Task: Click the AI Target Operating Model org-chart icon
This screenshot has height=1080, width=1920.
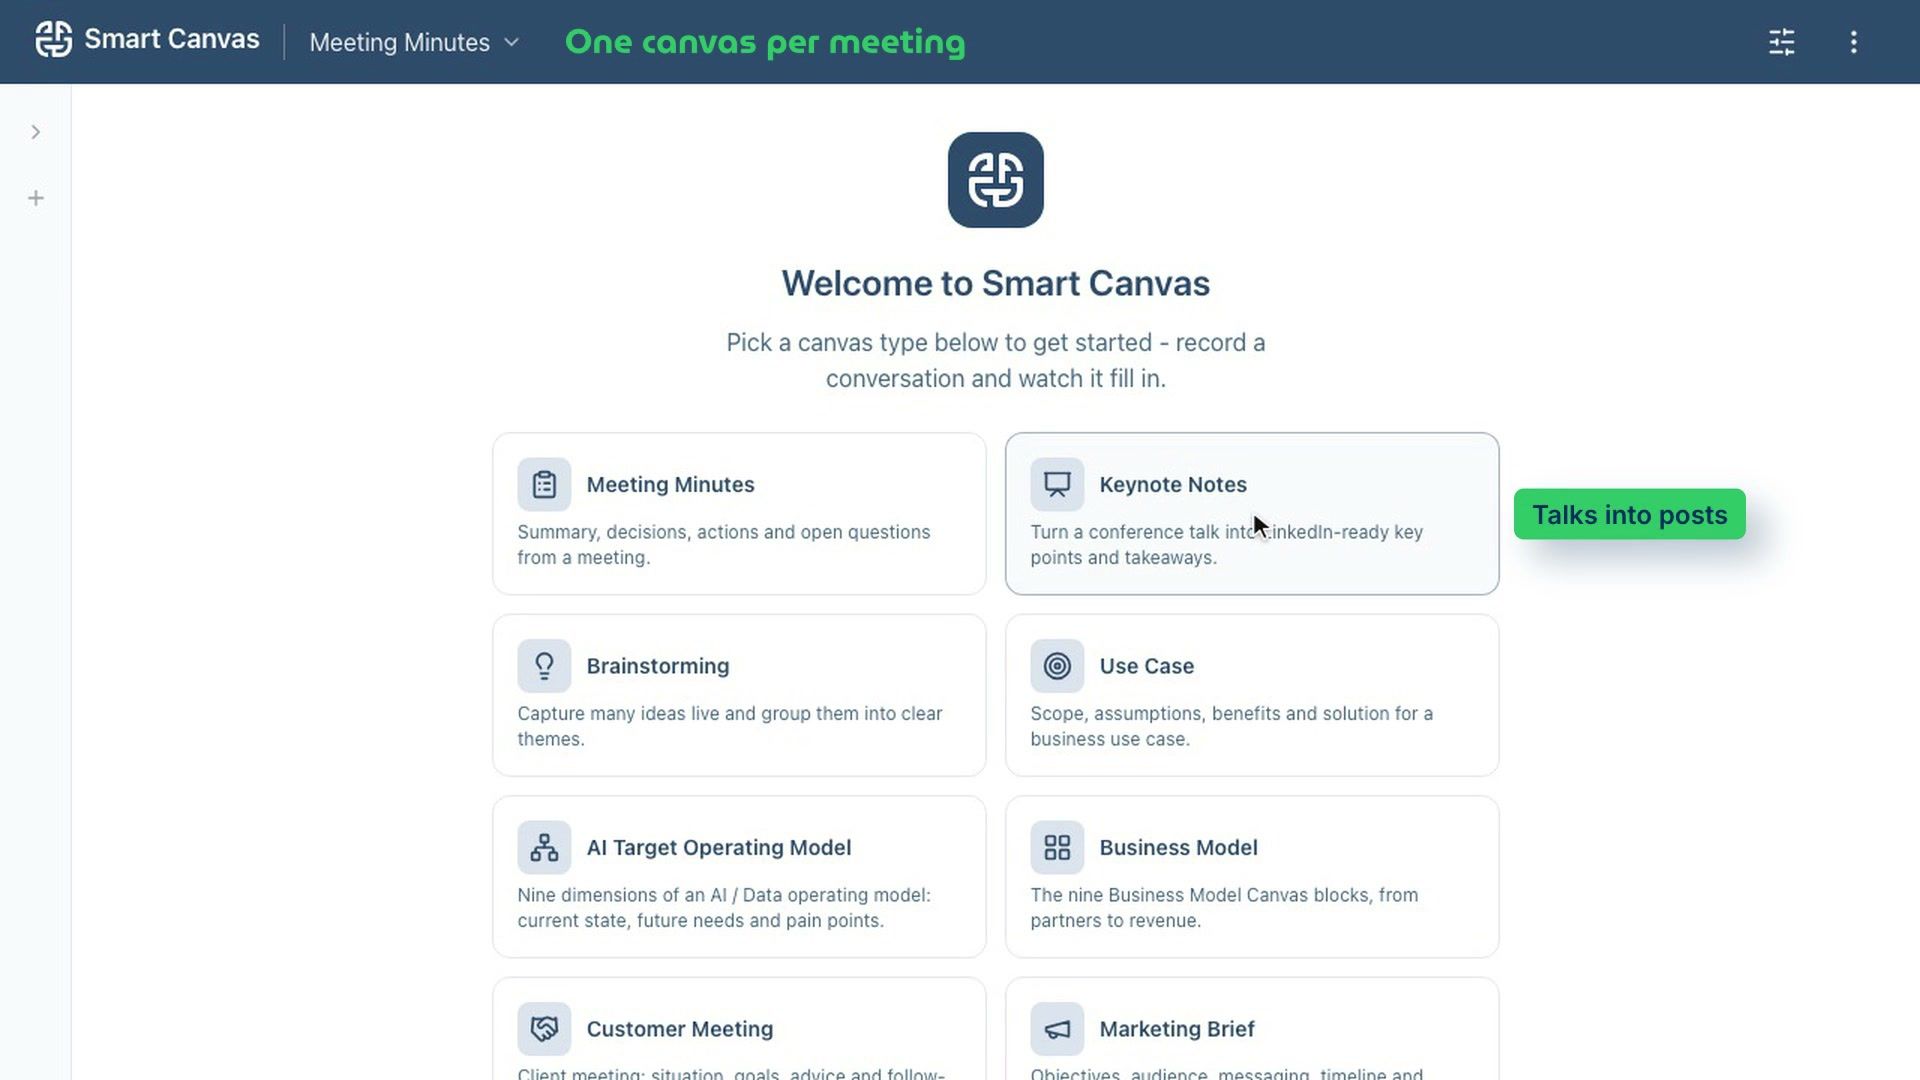Action: tap(544, 847)
